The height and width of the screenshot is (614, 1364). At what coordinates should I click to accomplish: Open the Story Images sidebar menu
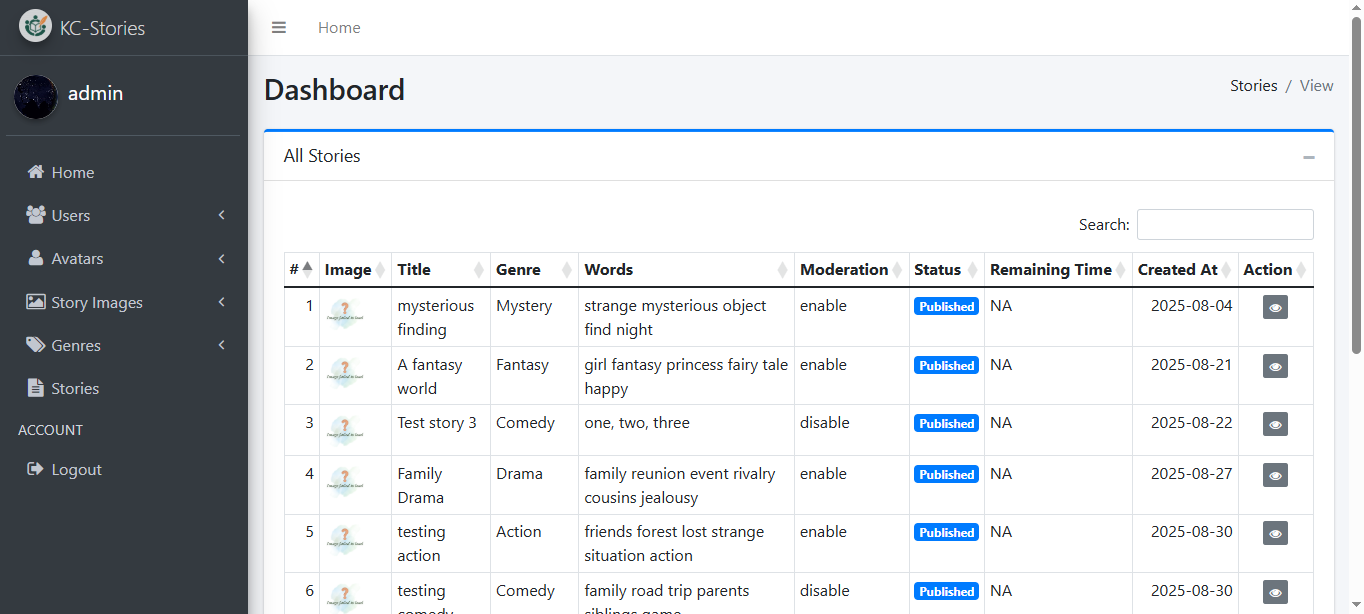click(124, 302)
